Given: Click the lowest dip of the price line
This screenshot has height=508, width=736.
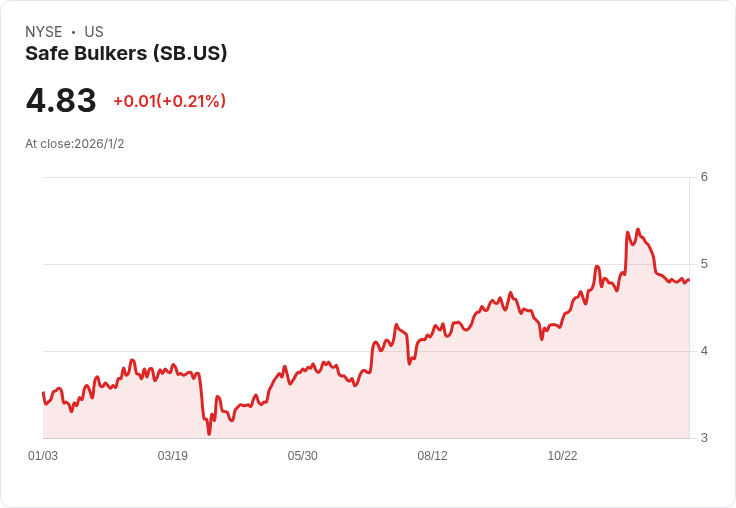Looking at the screenshot, I should [x=209, y=434].
